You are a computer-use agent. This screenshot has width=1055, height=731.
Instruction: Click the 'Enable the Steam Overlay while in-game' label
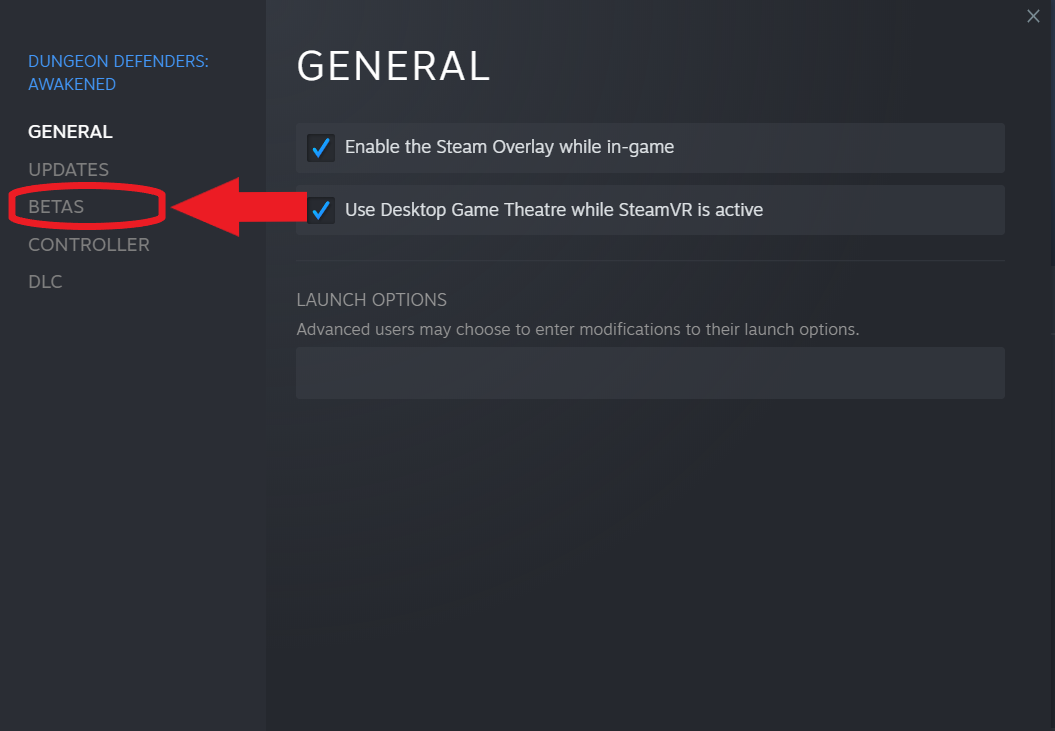[509, 147]
